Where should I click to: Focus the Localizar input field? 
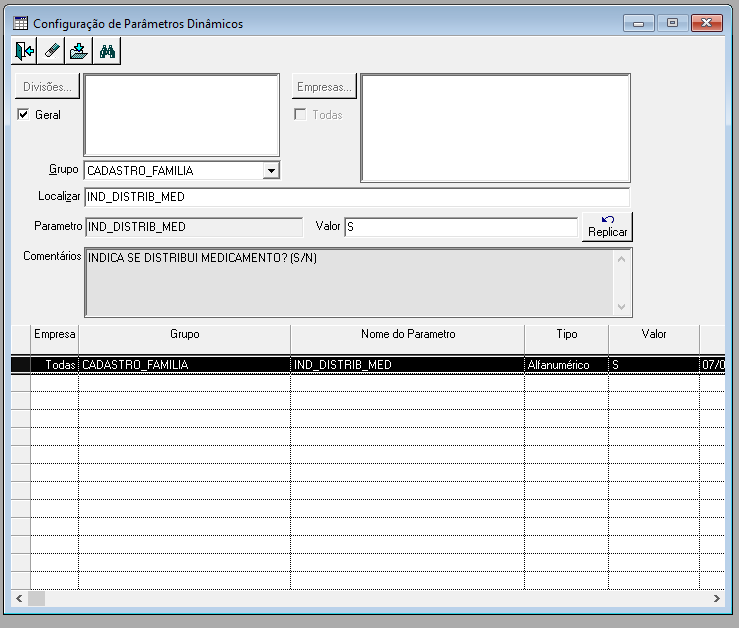357,197
